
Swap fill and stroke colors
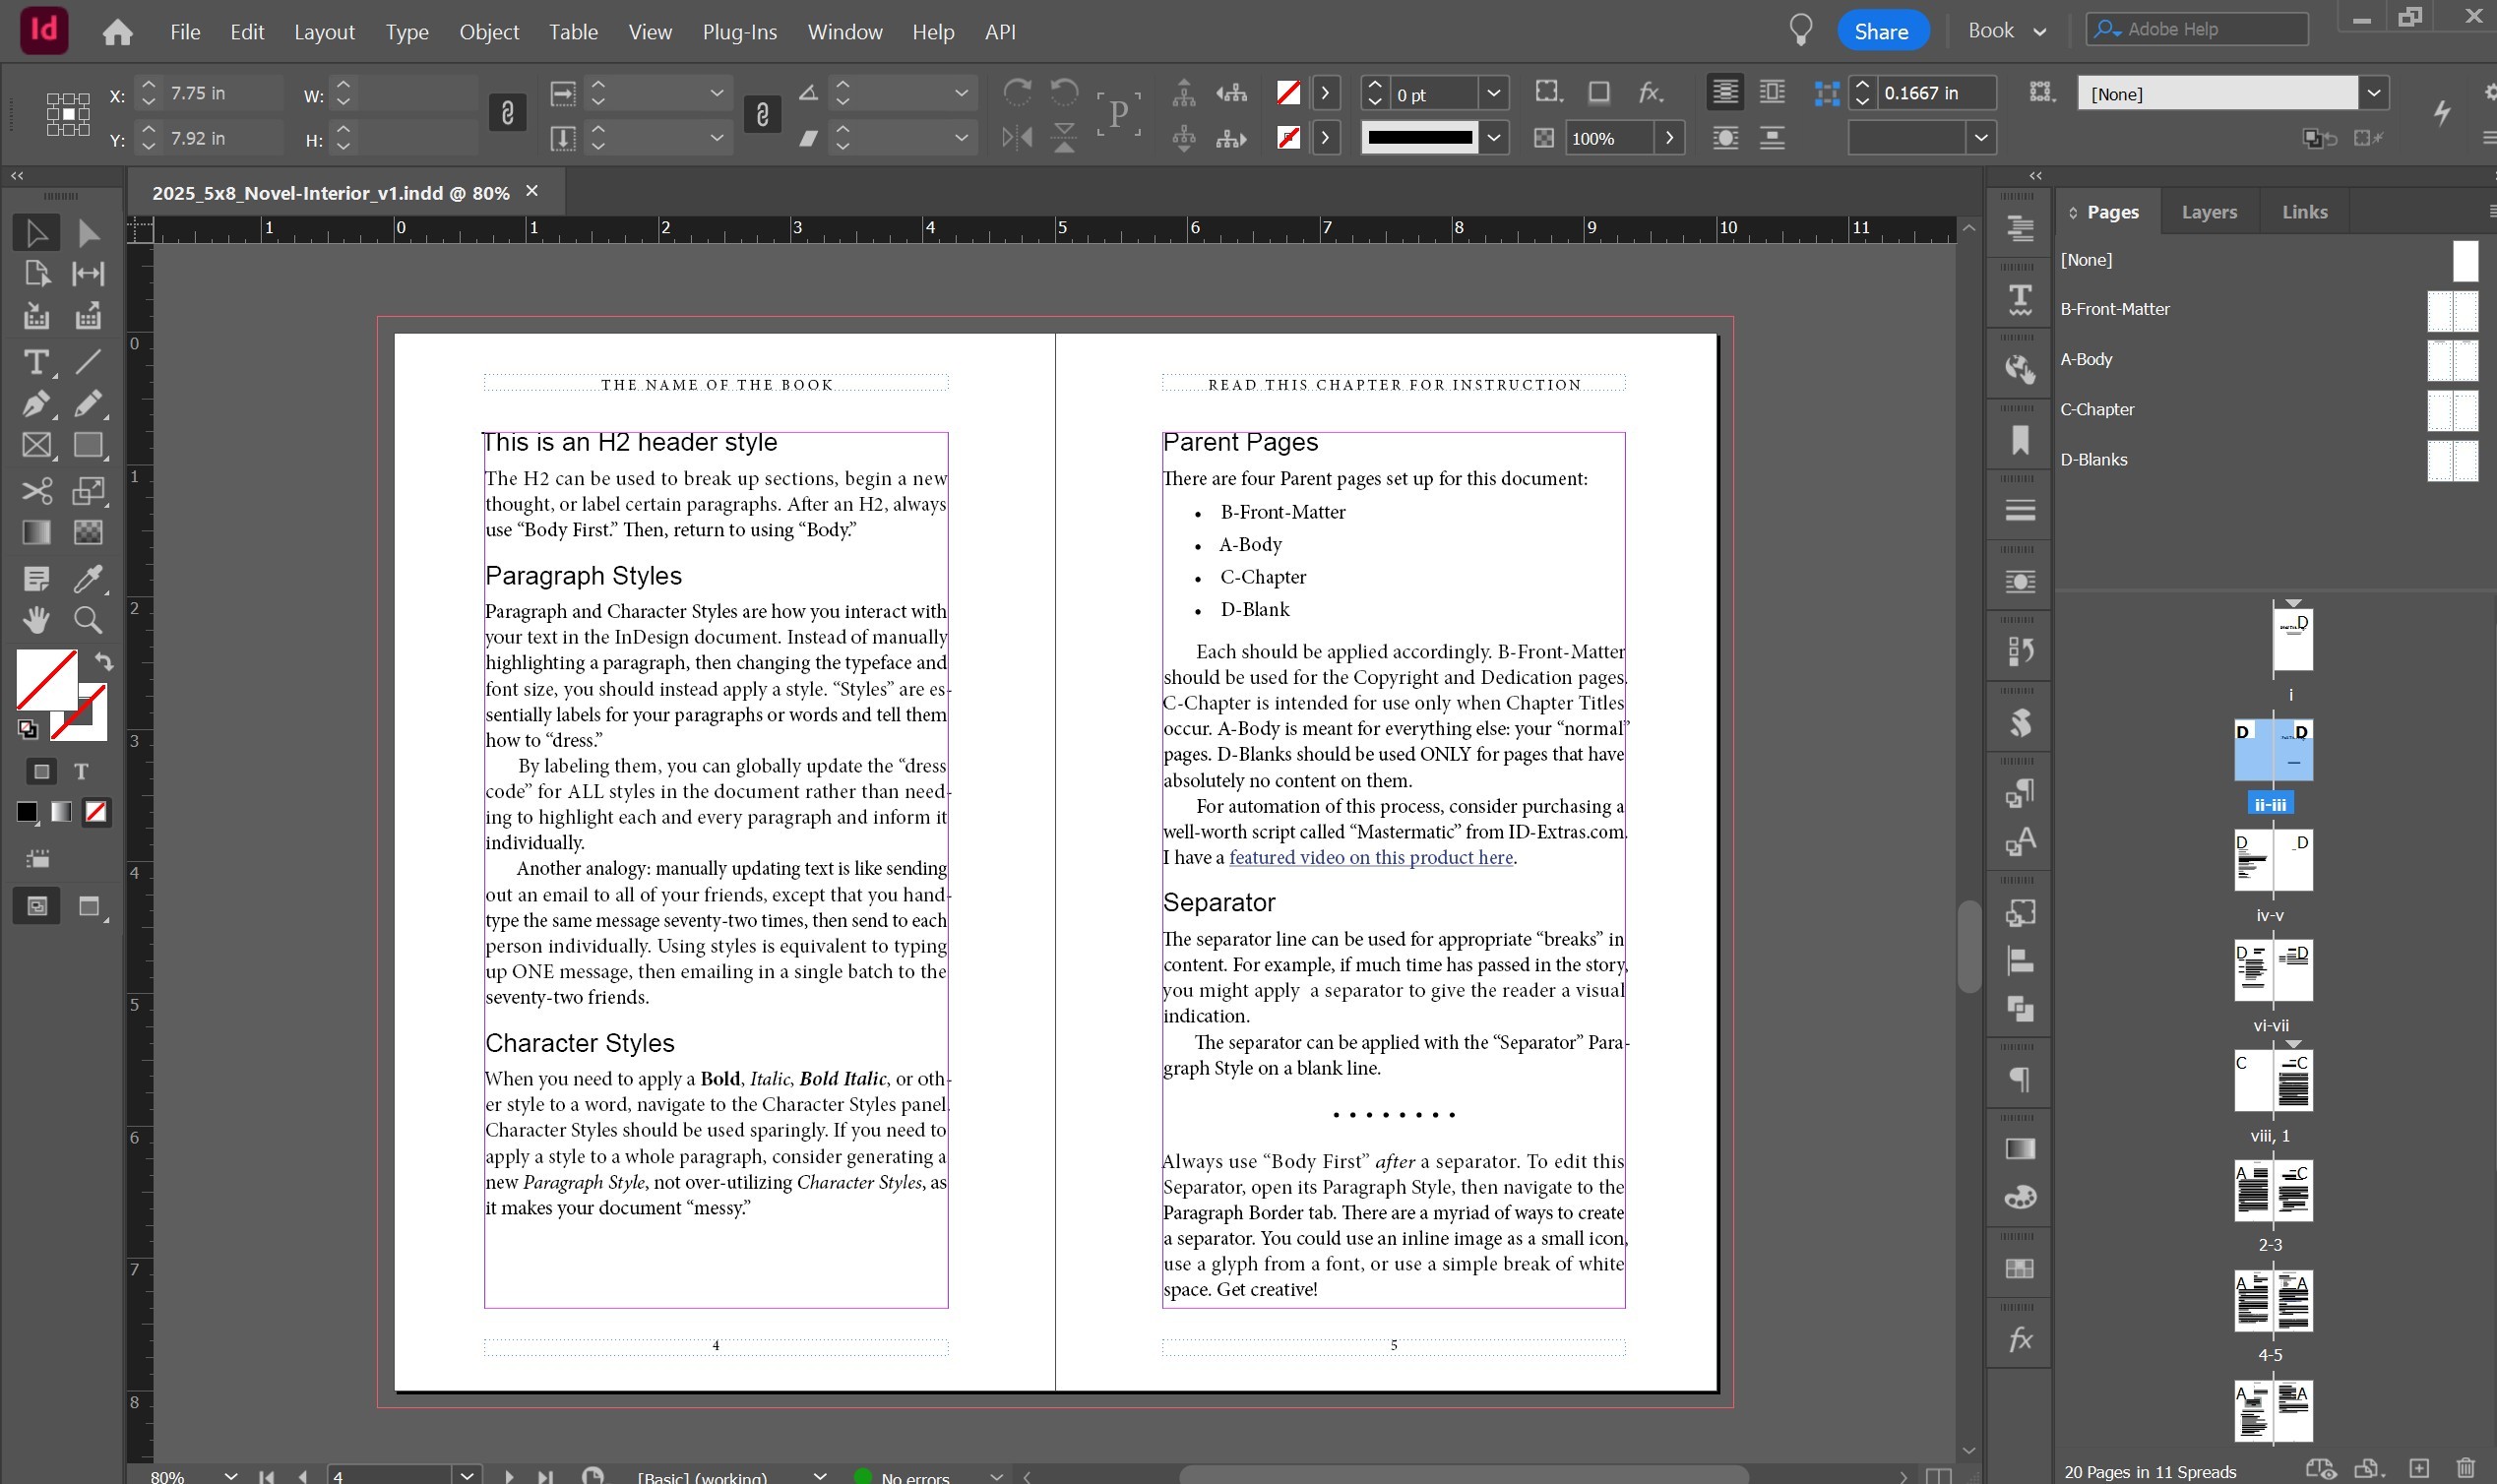point(104,662)
